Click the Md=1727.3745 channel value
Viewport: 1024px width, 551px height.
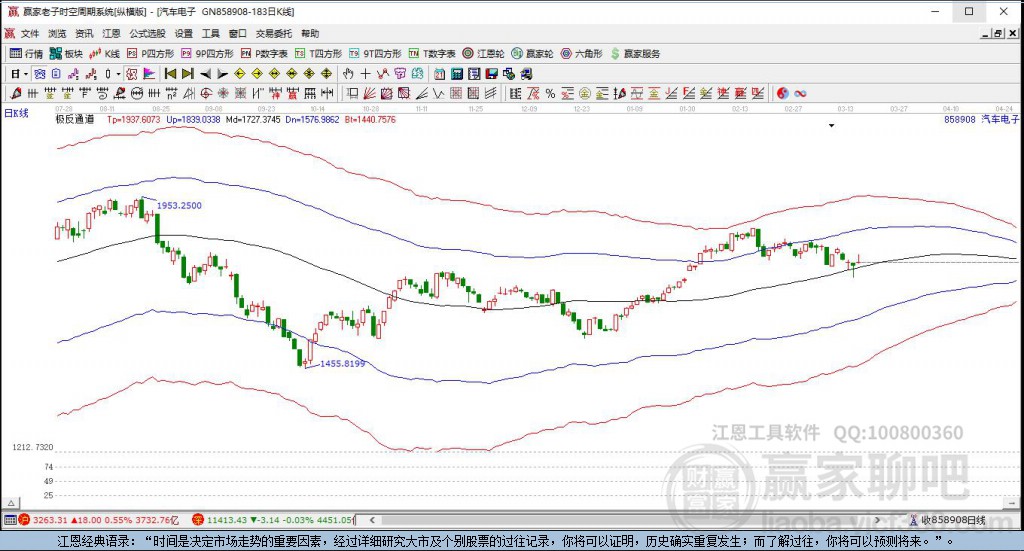click(253, 119)
